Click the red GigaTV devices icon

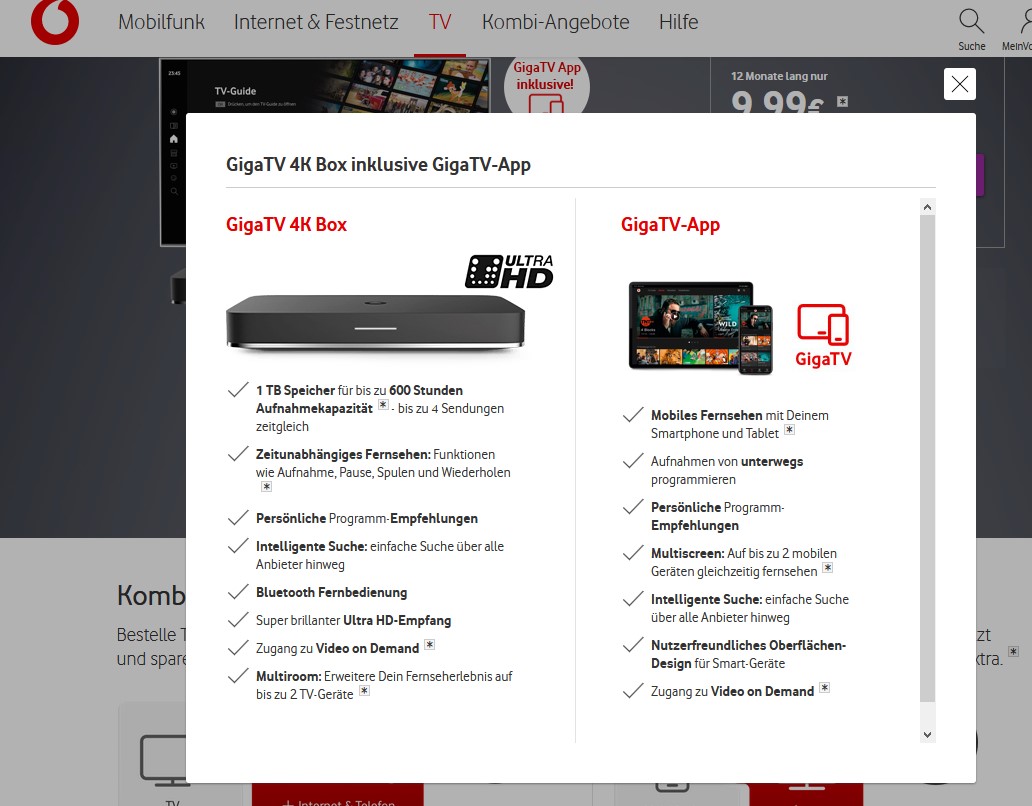tap(823, 324)
